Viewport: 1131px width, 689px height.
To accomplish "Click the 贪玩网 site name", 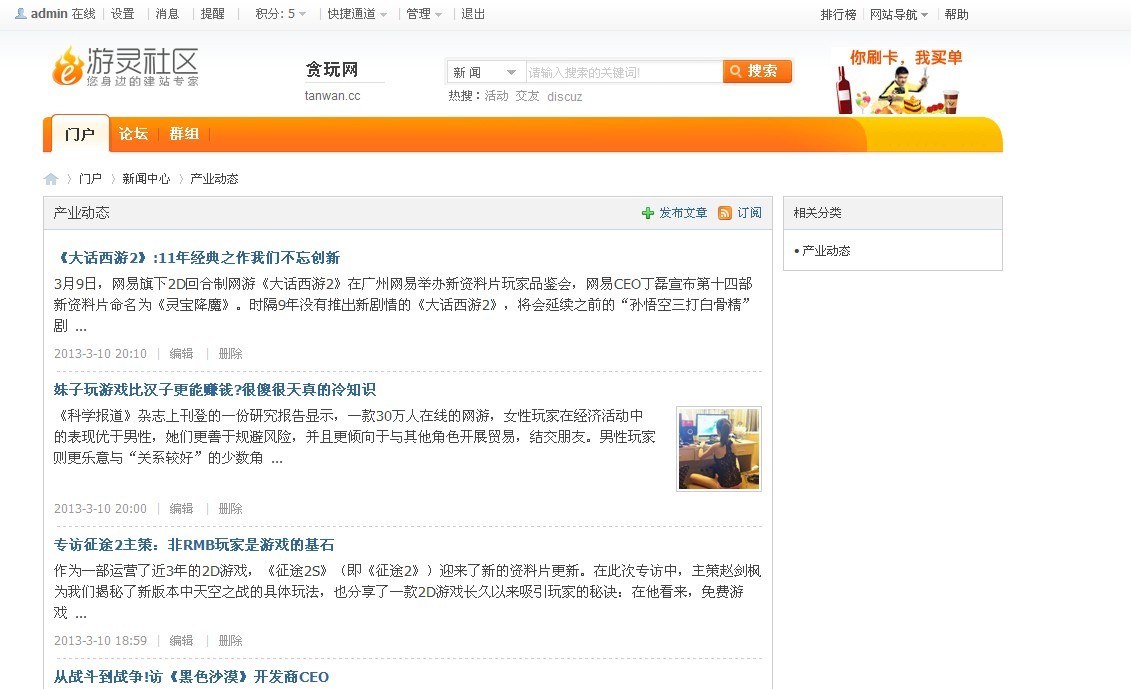I will (332, 70).
